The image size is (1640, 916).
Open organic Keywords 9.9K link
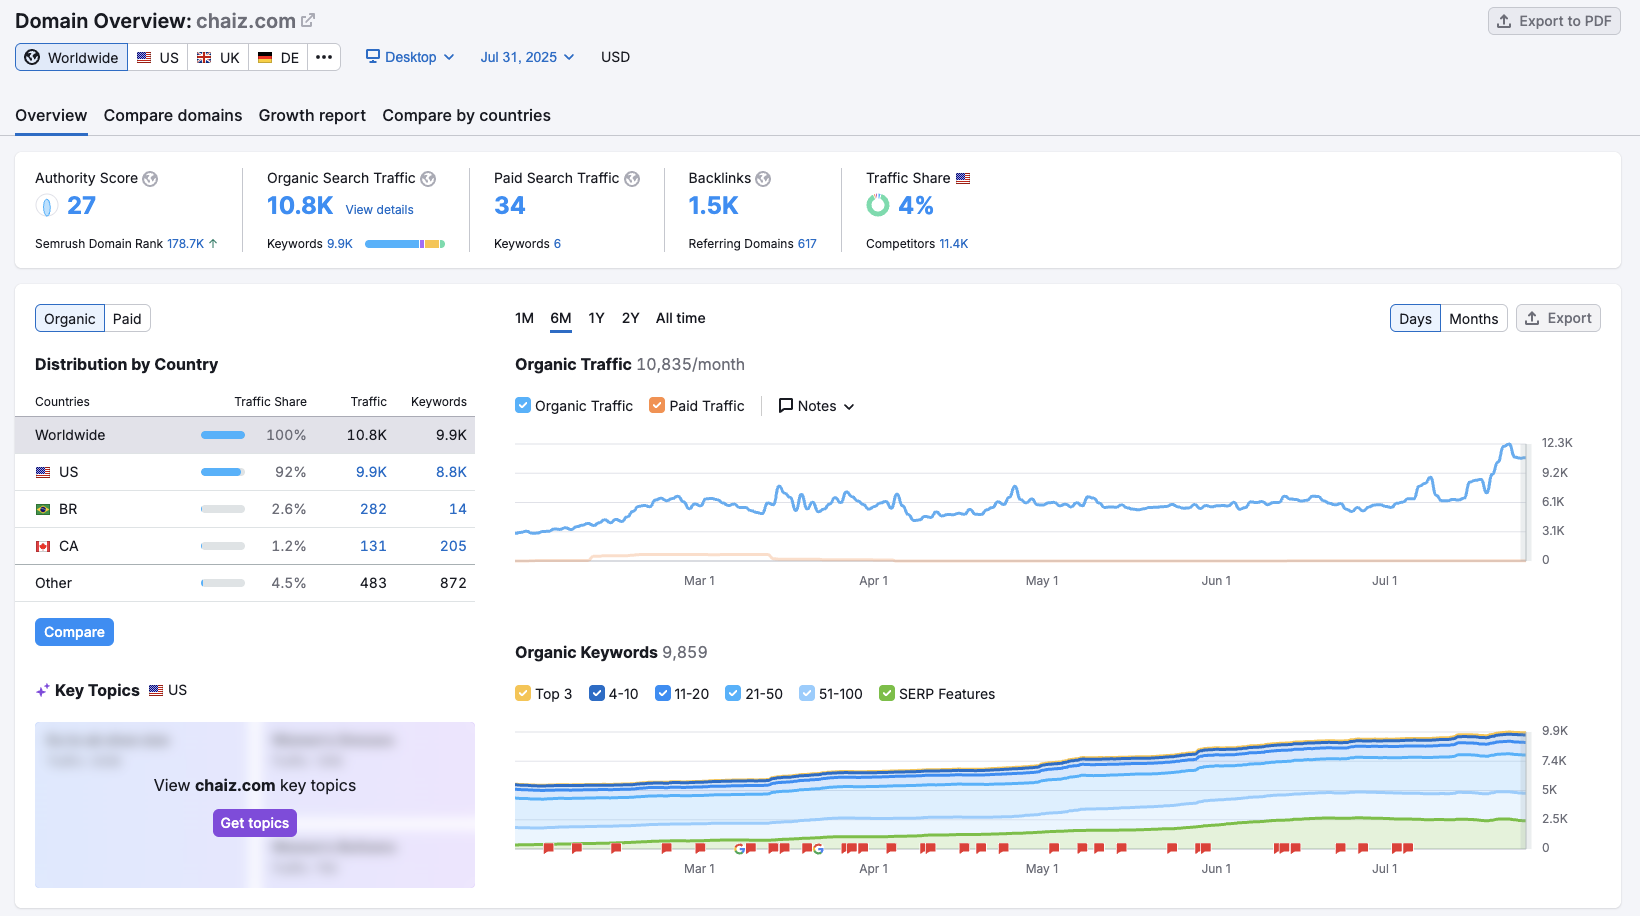340,244
